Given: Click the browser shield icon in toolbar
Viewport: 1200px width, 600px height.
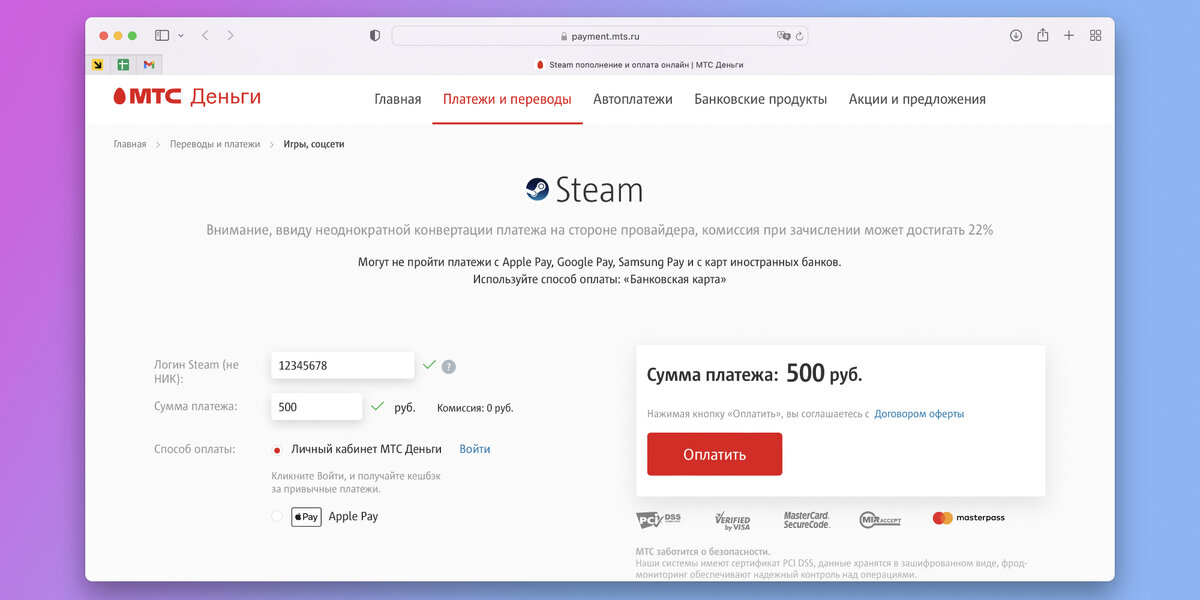Looking at the screenshot, I should [x=374, y=34].
